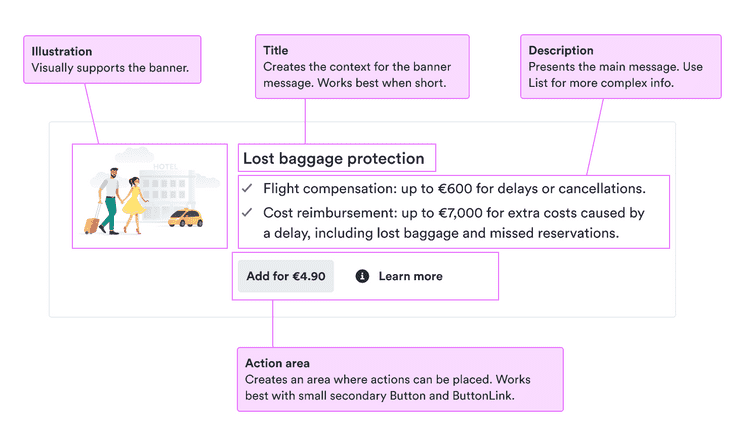Open the "Learn more" link
The height and width of the screenshot is (447, 745).
[410, 276]
